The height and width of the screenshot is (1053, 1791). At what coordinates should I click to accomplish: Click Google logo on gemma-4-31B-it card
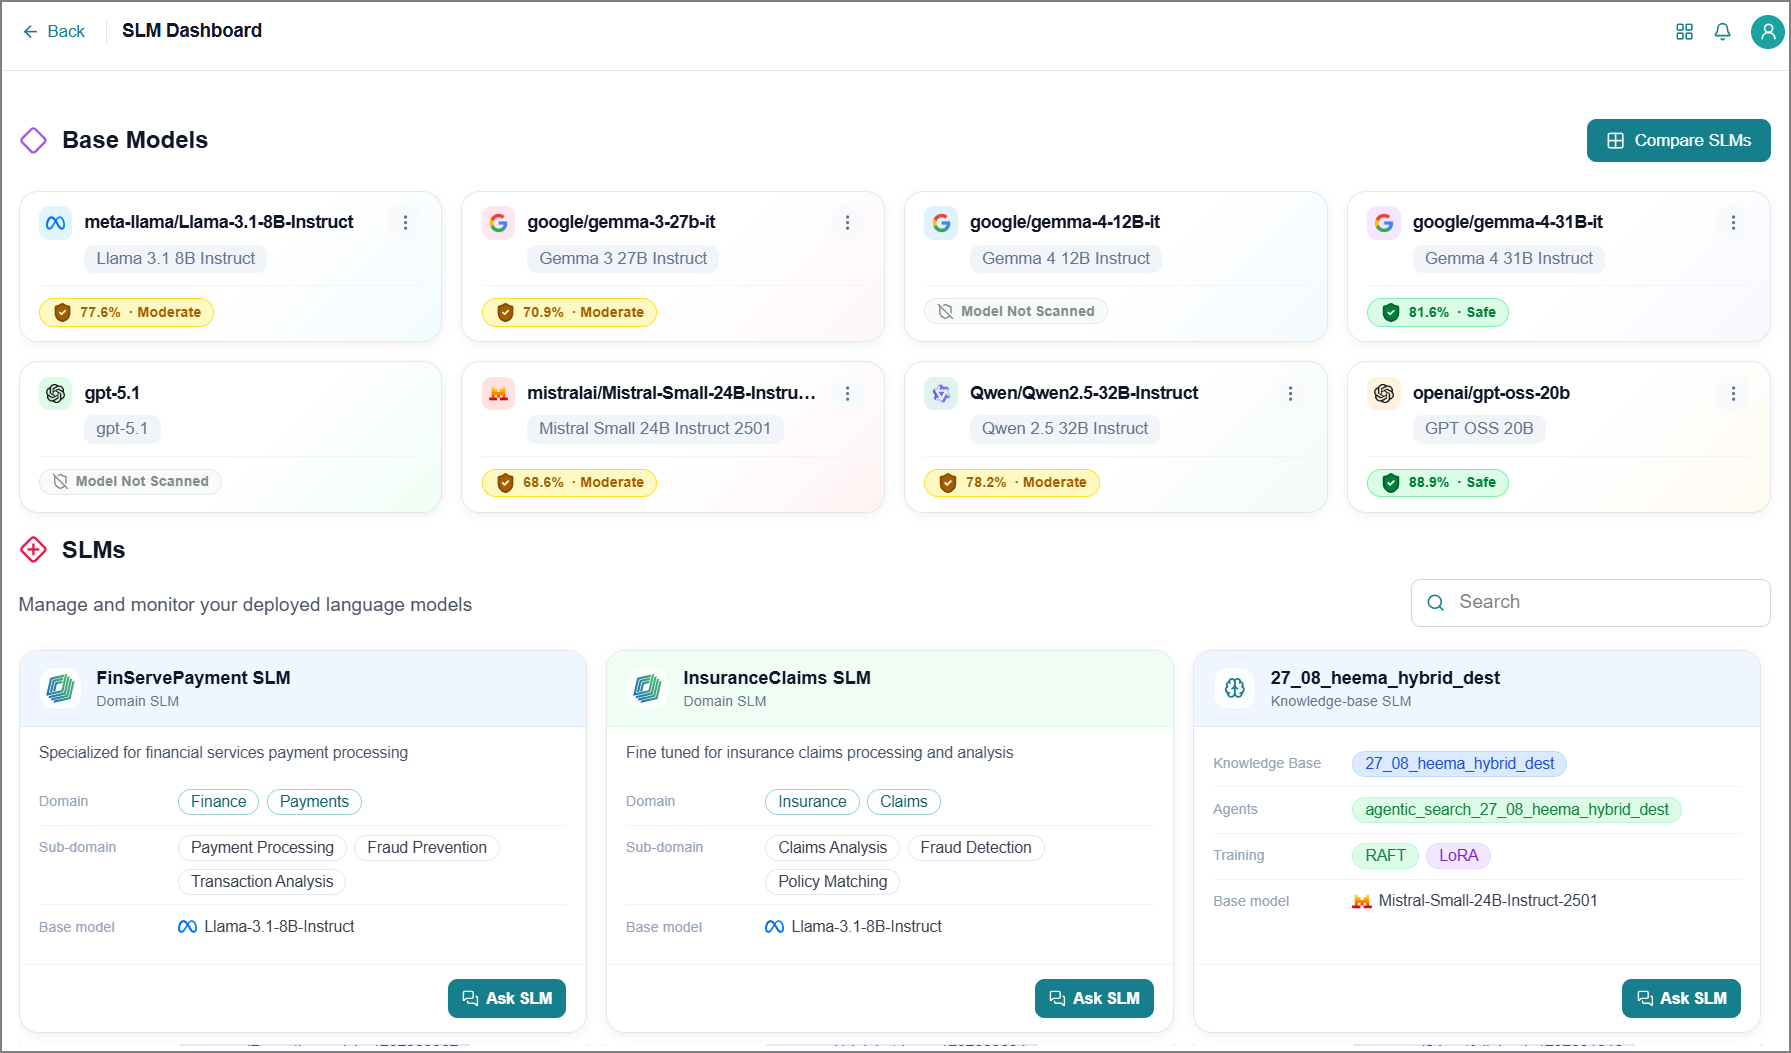1384,223
